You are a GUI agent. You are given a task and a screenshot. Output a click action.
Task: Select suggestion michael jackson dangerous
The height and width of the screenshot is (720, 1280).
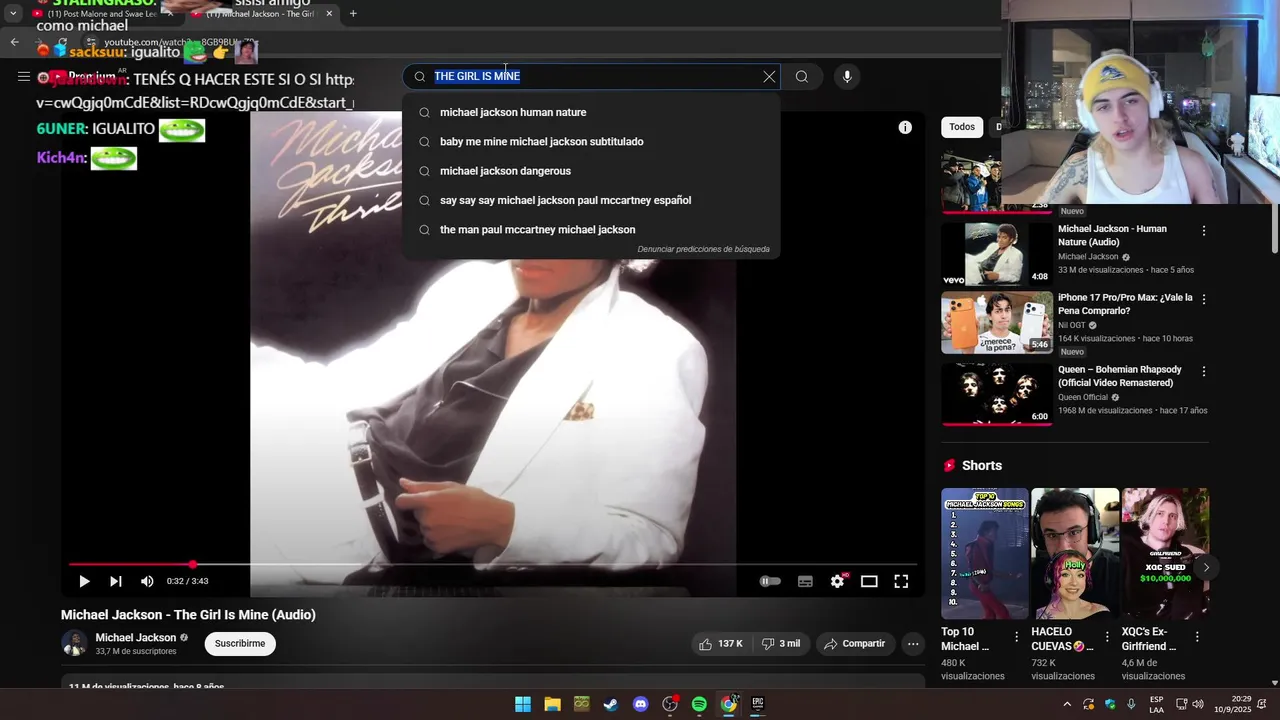tap(591, 171)
